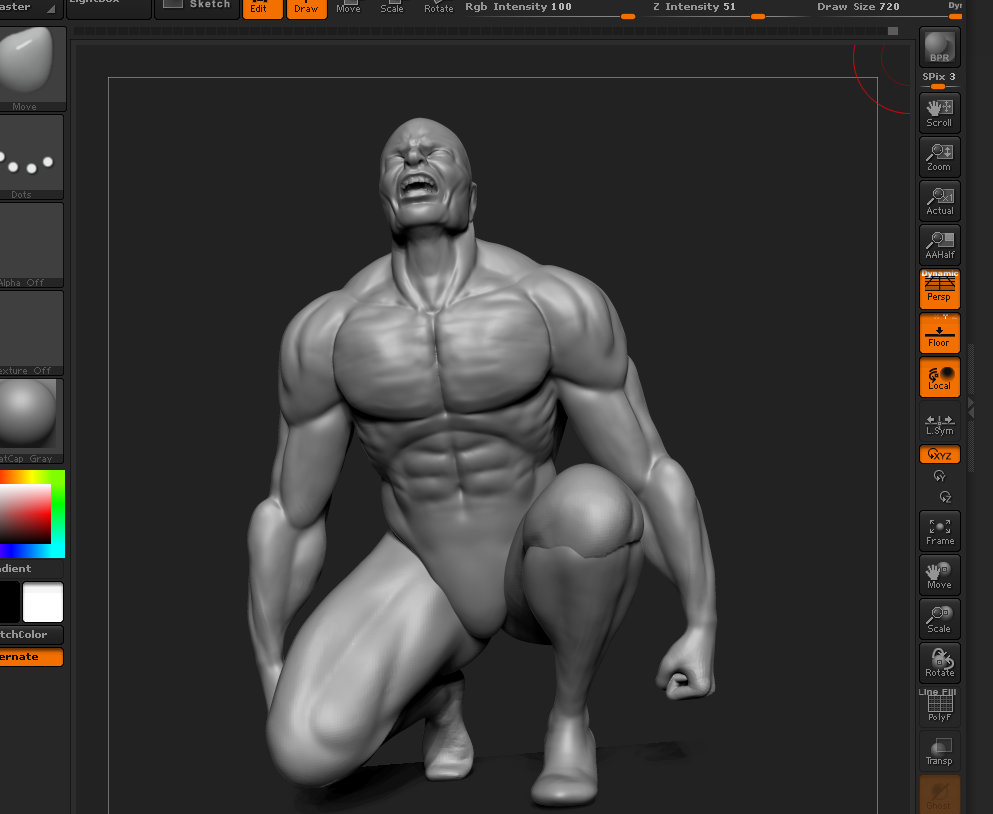Click the Projection Master button
Screen dimensions: 993x814
[31, 8]
